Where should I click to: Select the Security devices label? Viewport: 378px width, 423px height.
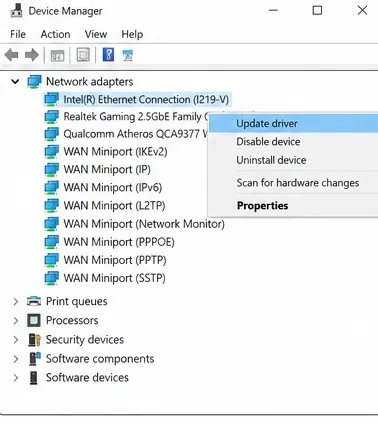[85, 340]
